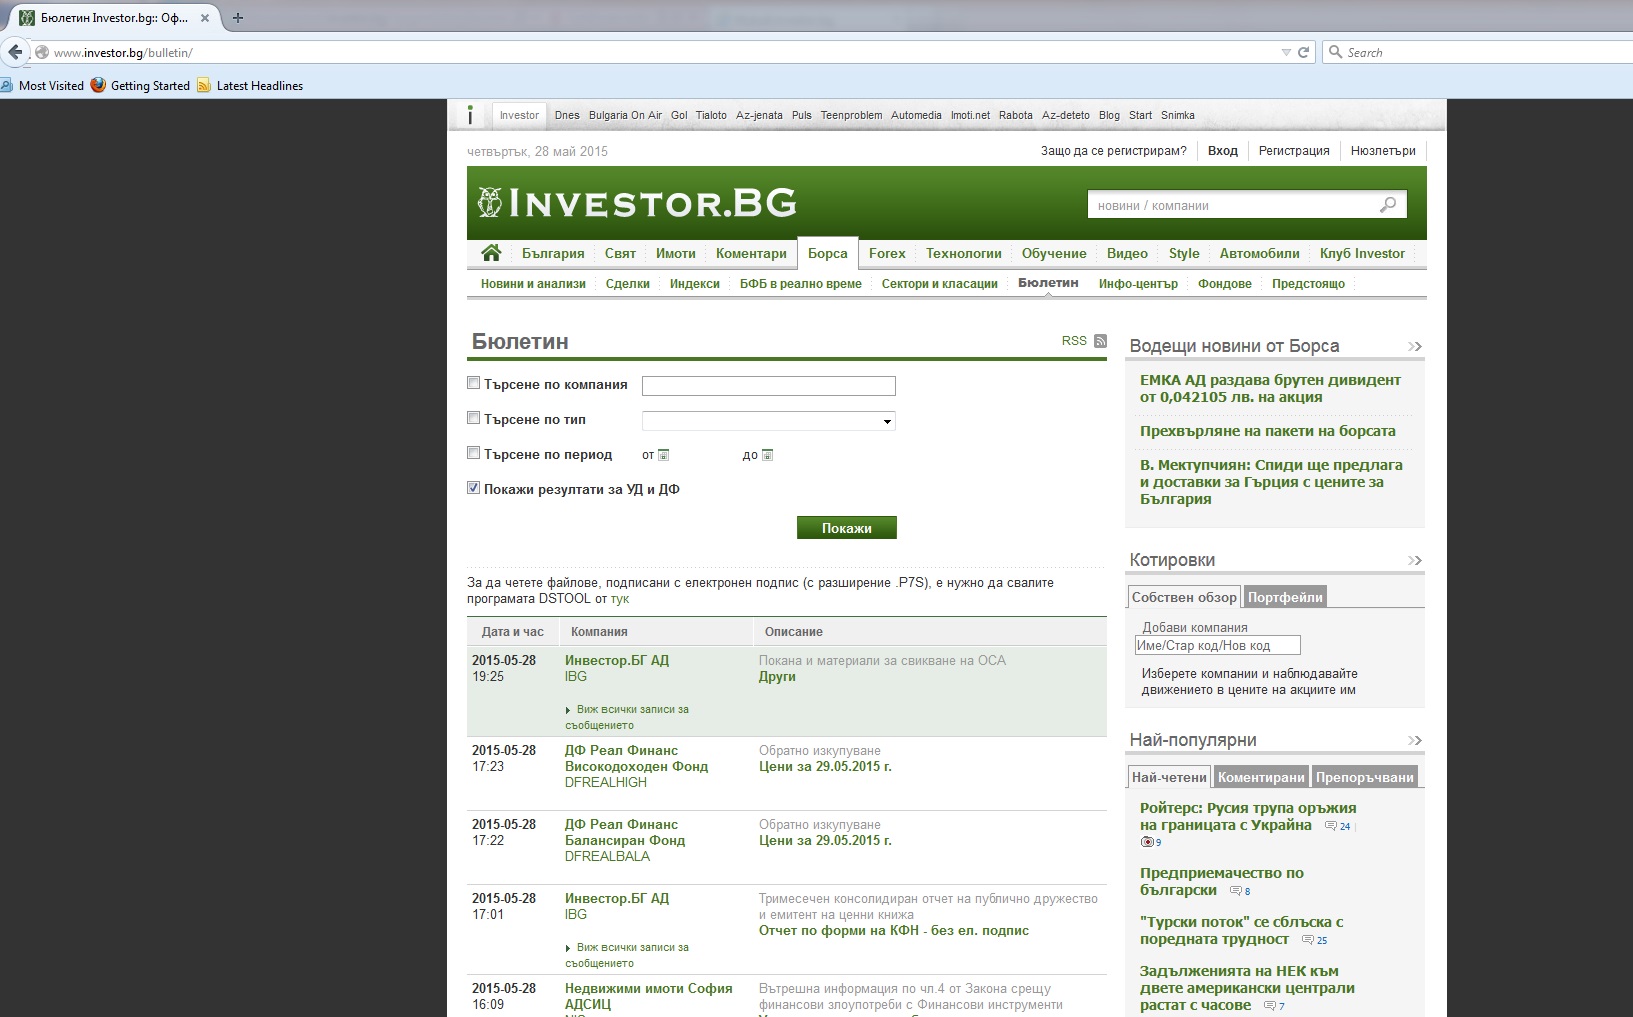Close the Бюлетин Investor.bg tab

[x=206, y=18]
